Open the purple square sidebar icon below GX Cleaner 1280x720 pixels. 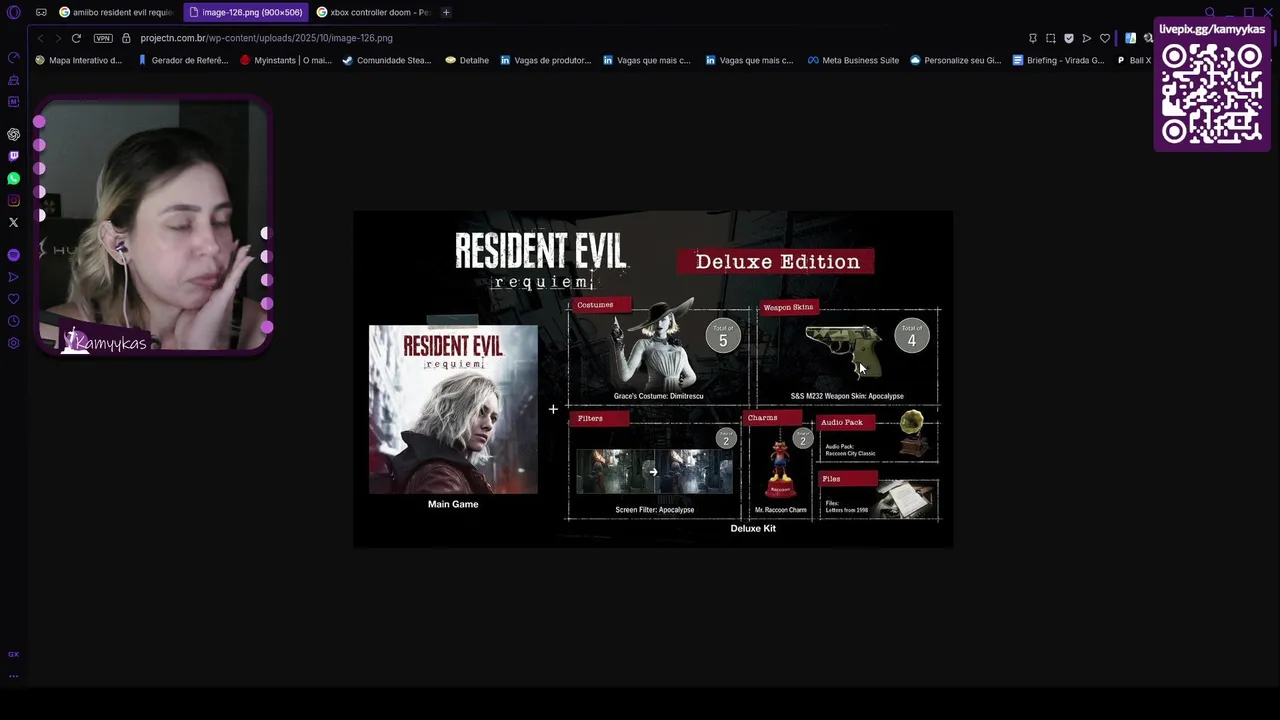pos(13,101)
